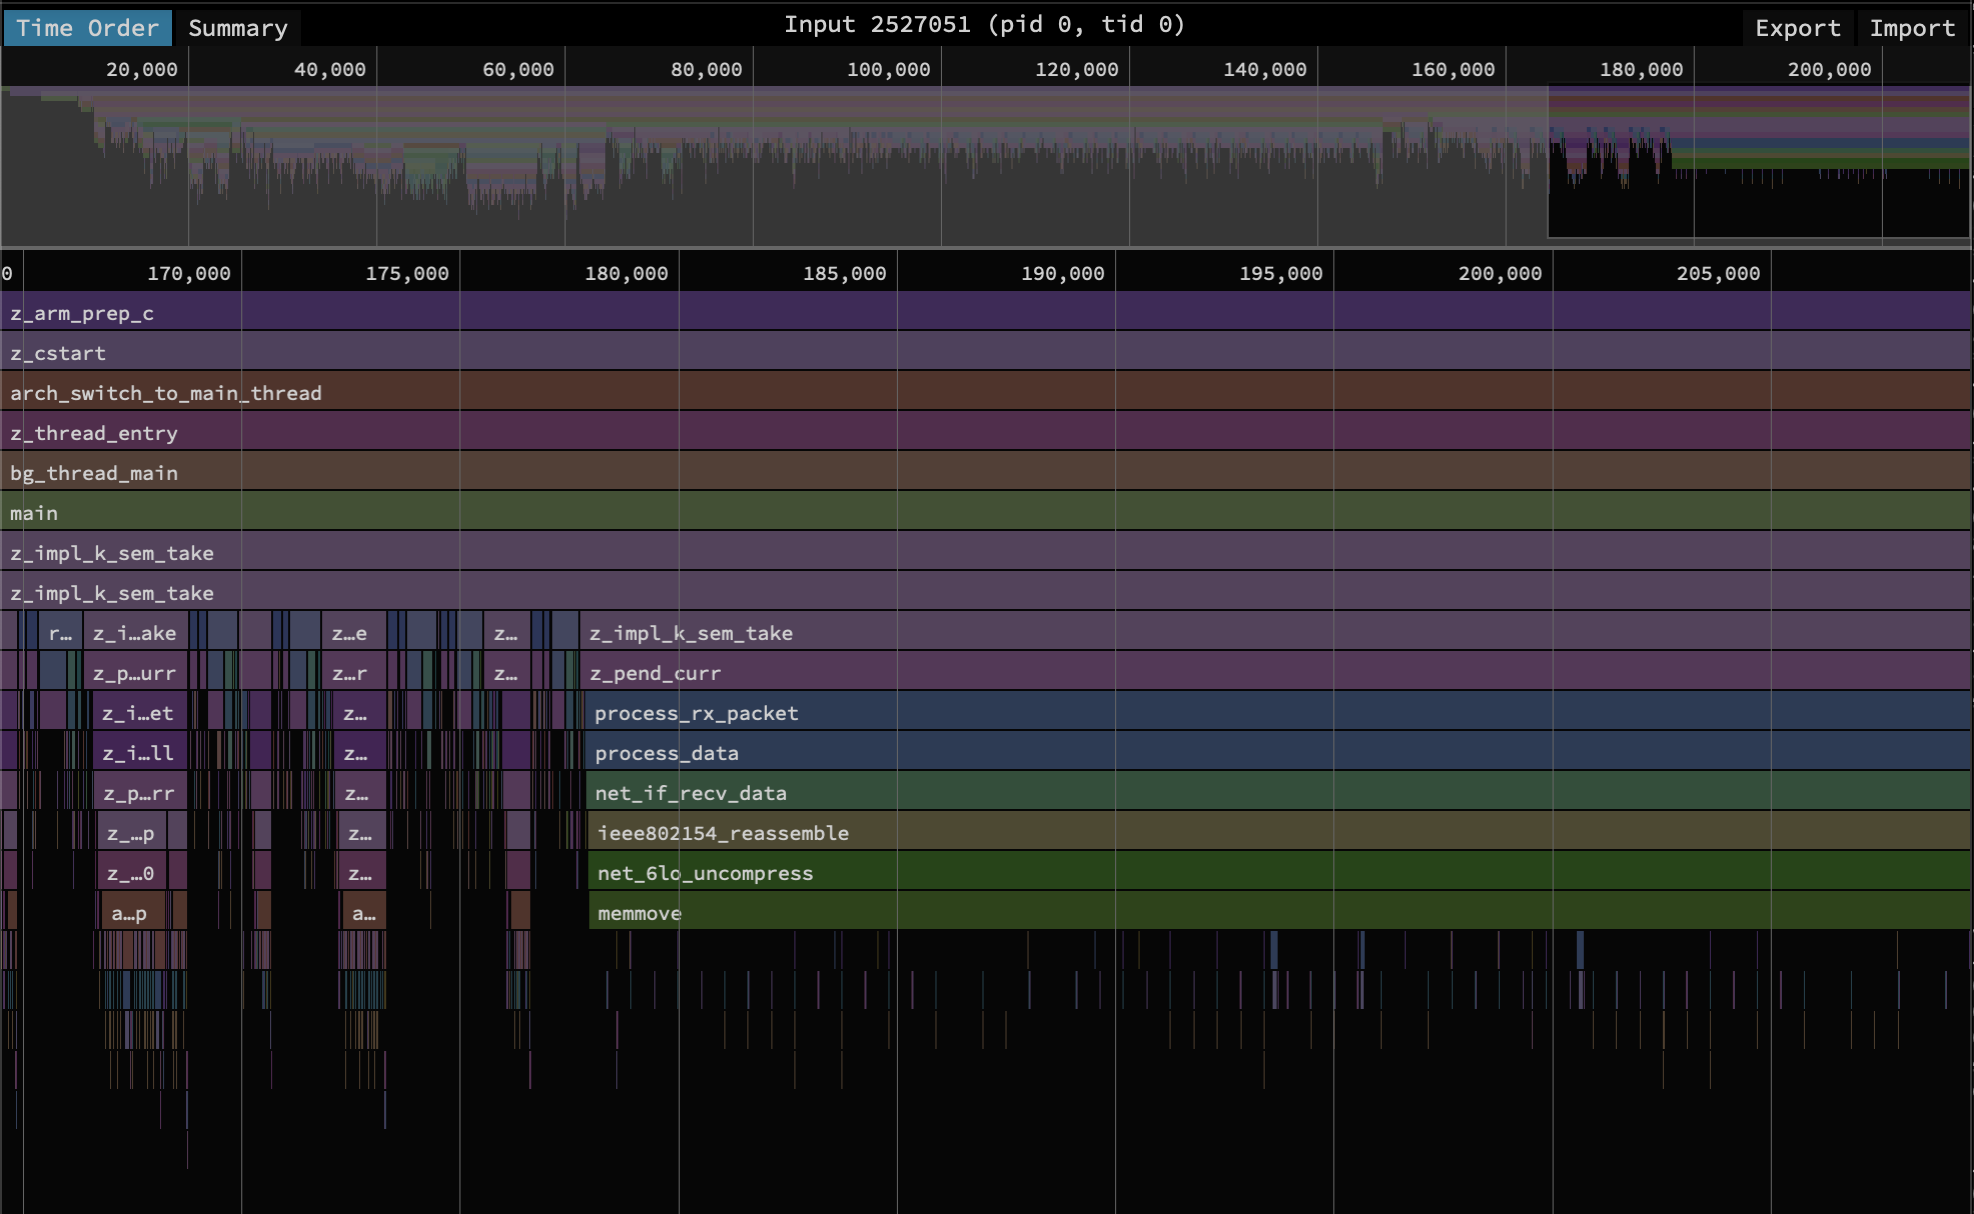Click the Export button
Screen dimensions: 1974x1214
[x=1797, y=27]
